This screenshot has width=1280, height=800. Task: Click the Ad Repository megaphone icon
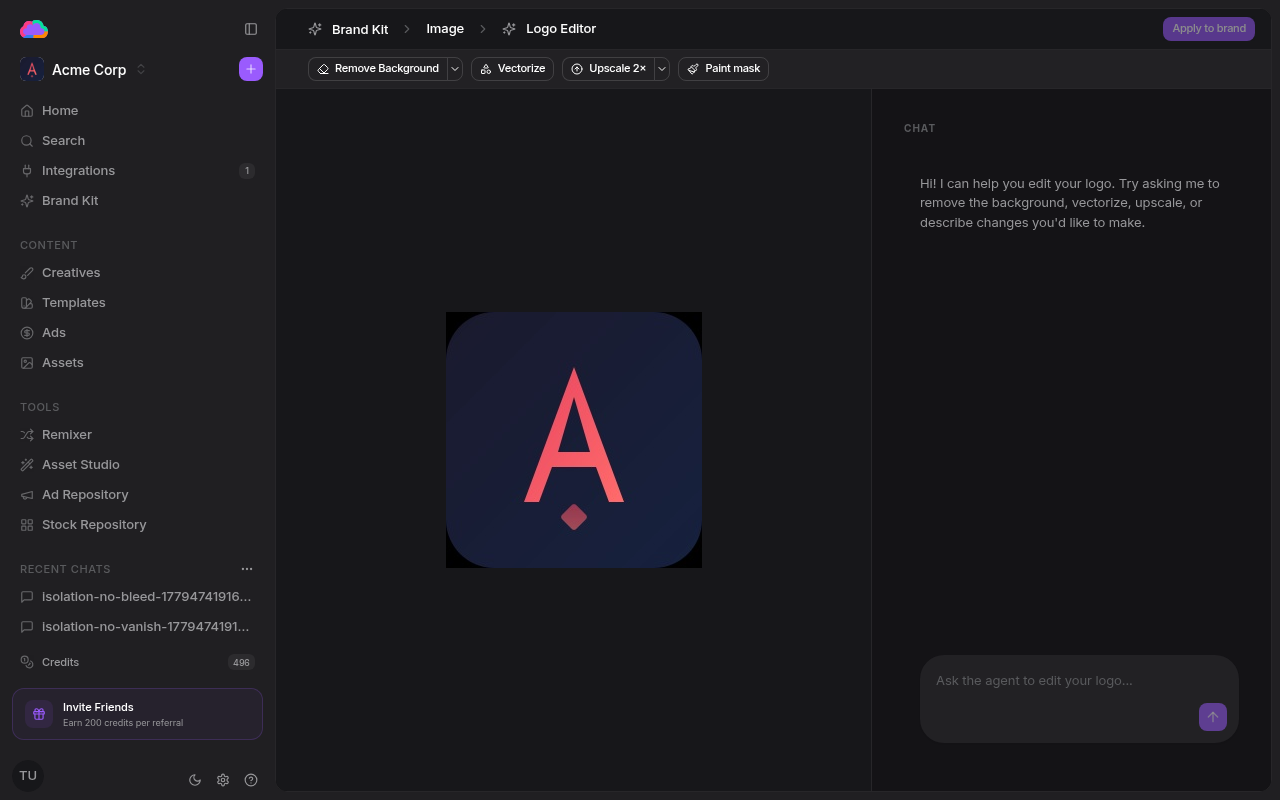coord(27,494)
